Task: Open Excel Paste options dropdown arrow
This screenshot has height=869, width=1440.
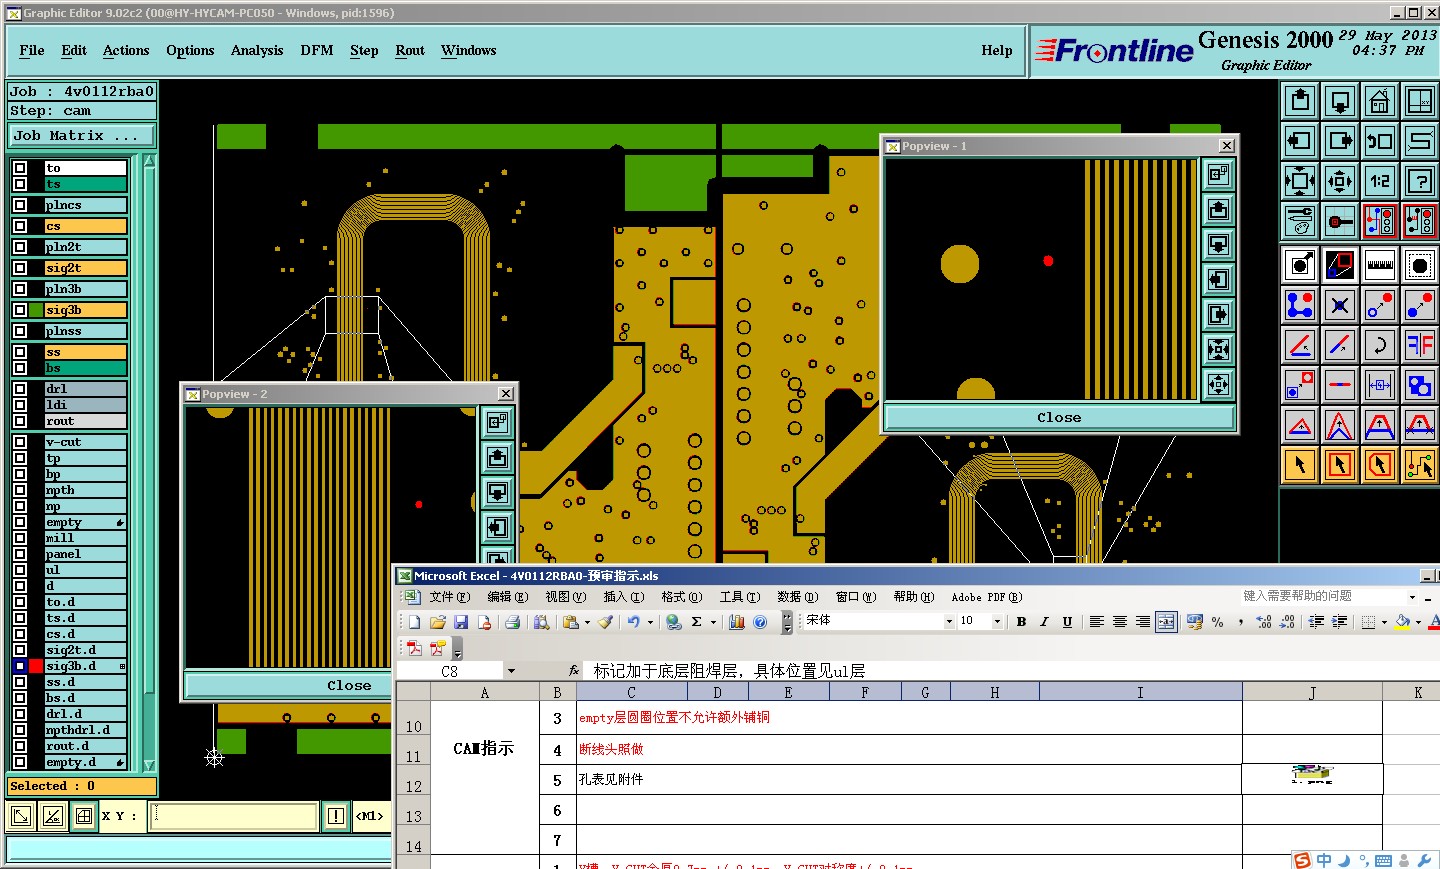Action: [x=587, y=622]
